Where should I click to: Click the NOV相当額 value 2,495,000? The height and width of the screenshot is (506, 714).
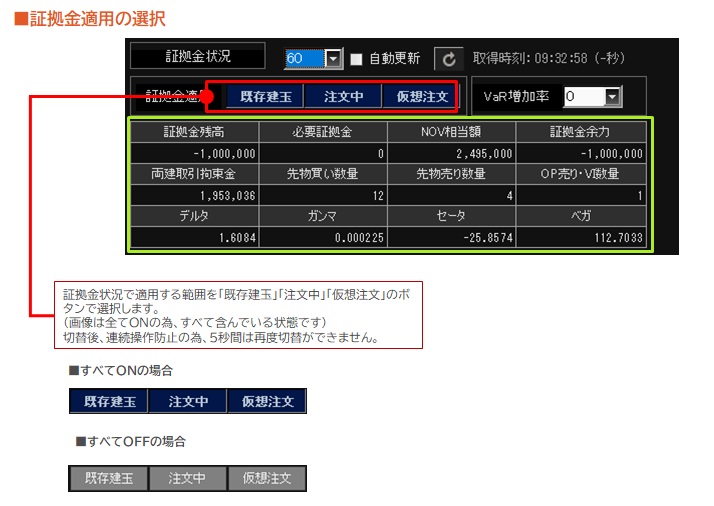coord(451,153)
